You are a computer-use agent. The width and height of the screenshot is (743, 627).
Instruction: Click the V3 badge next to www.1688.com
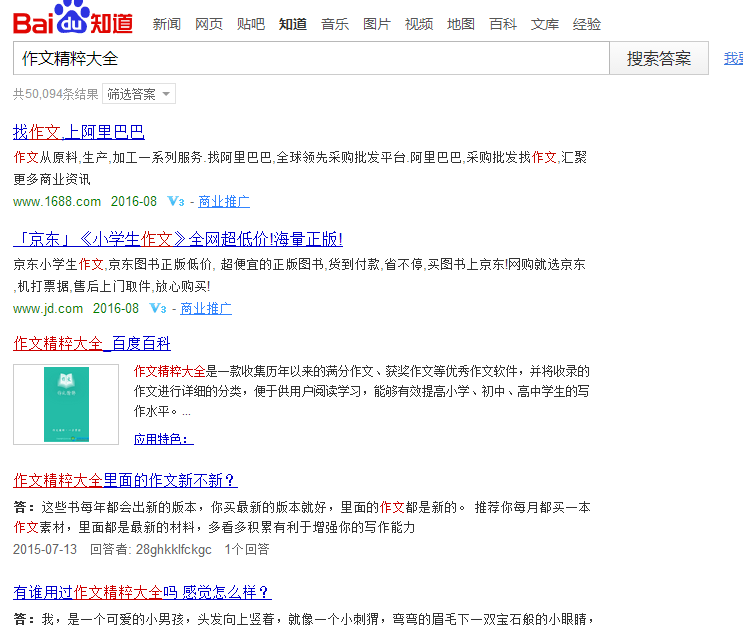[176, 201]
